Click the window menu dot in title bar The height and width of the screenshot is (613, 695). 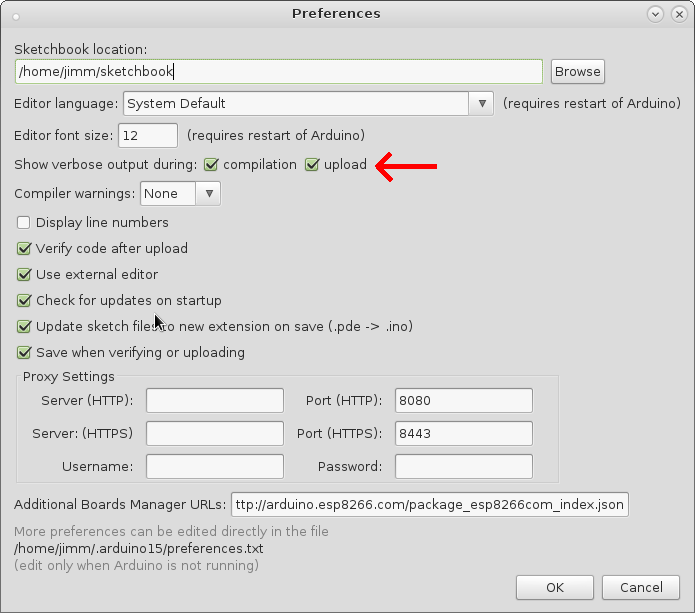coord(16,17)
